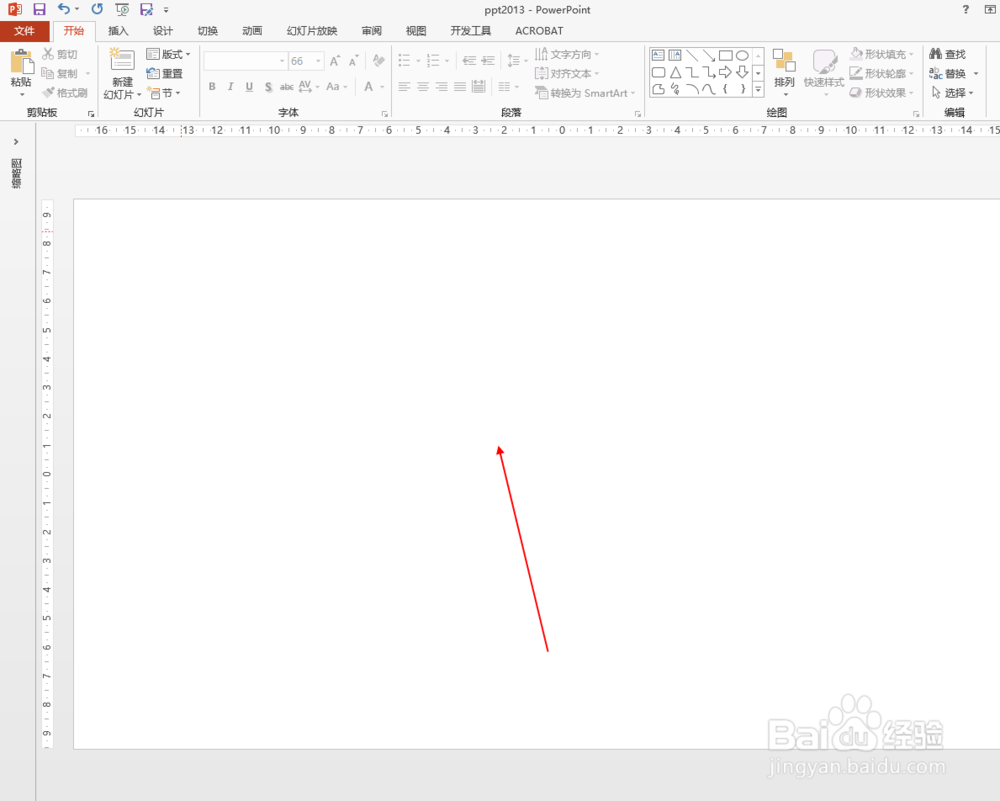
Task: Align text left
Action: pyautogui.click(x=404, y=87)
